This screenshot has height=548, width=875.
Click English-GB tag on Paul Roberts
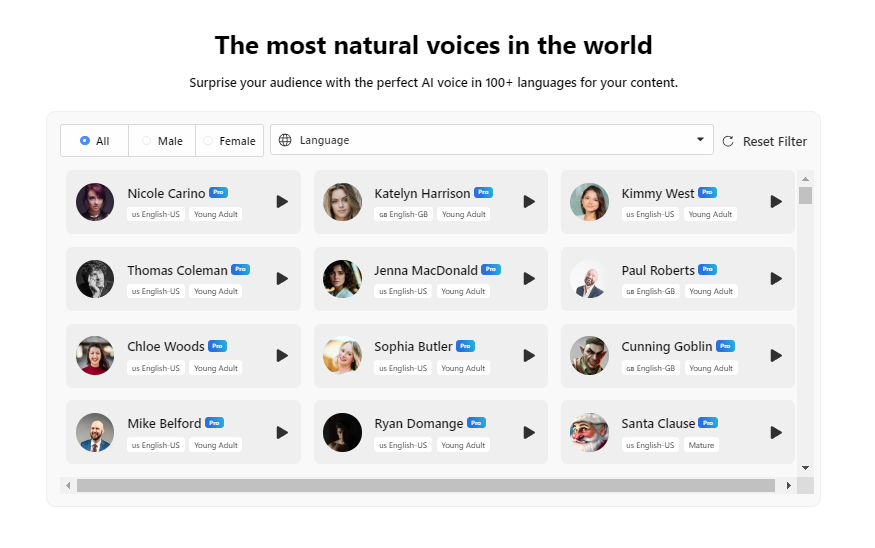(x=651, y=291)
